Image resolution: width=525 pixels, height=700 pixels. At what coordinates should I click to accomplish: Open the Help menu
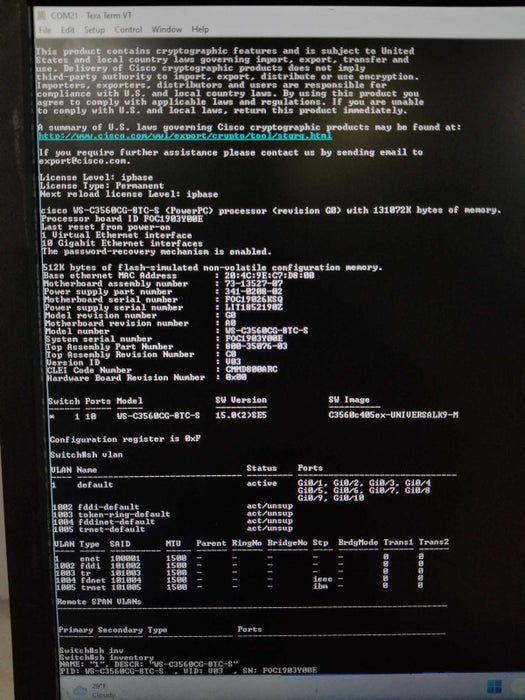[x=200, y=29]
